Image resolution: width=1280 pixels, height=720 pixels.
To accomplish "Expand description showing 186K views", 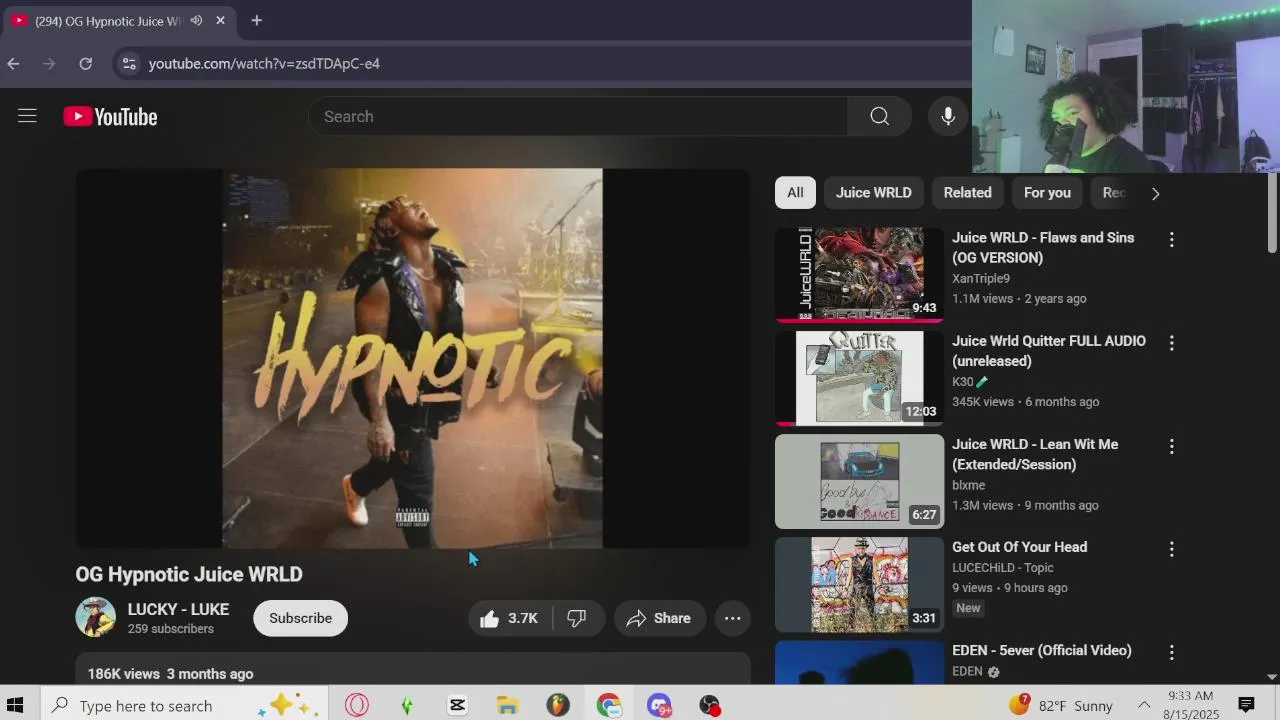I will [x=412, y=670].
